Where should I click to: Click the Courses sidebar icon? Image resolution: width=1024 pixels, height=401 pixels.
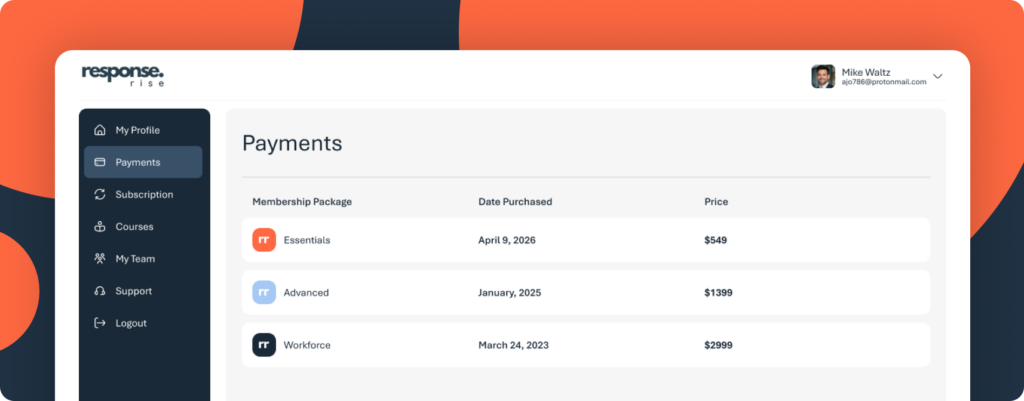point(100,227)
